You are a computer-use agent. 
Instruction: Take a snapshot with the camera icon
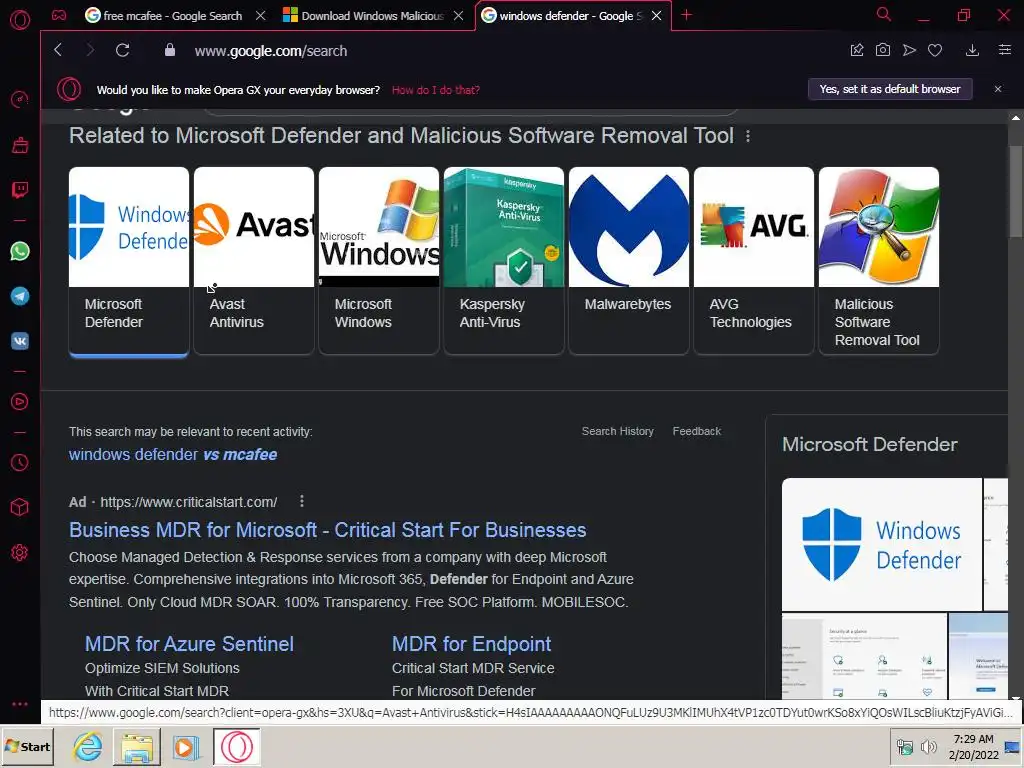883,50
